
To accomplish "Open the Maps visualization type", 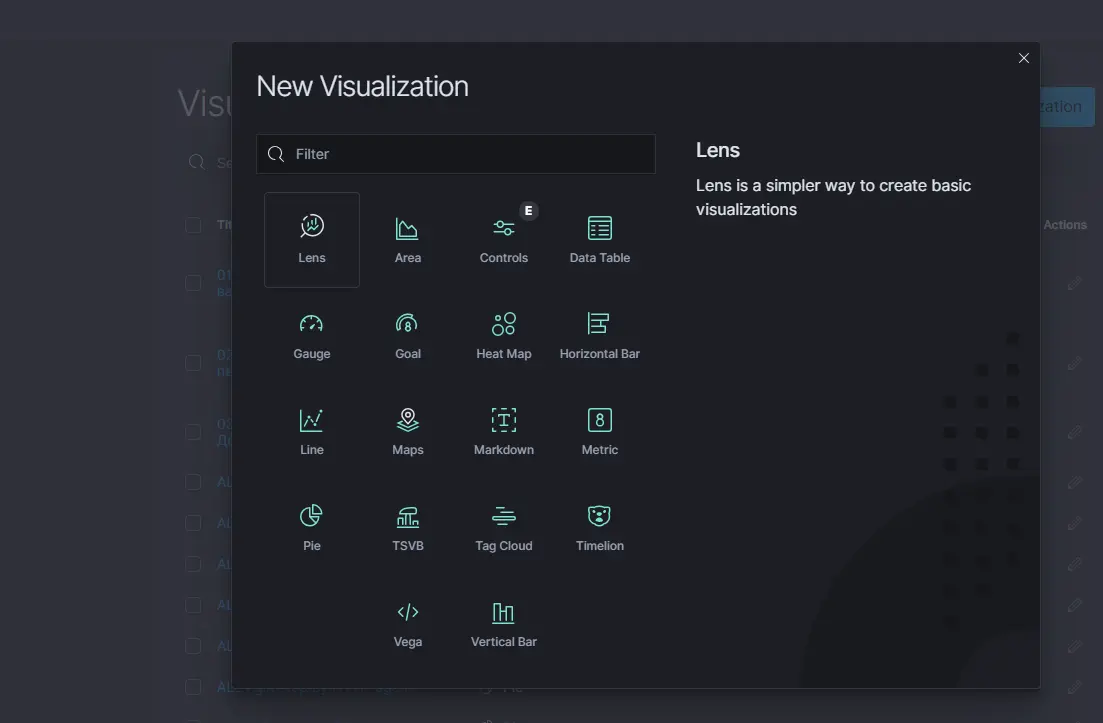I will [408, 431].
